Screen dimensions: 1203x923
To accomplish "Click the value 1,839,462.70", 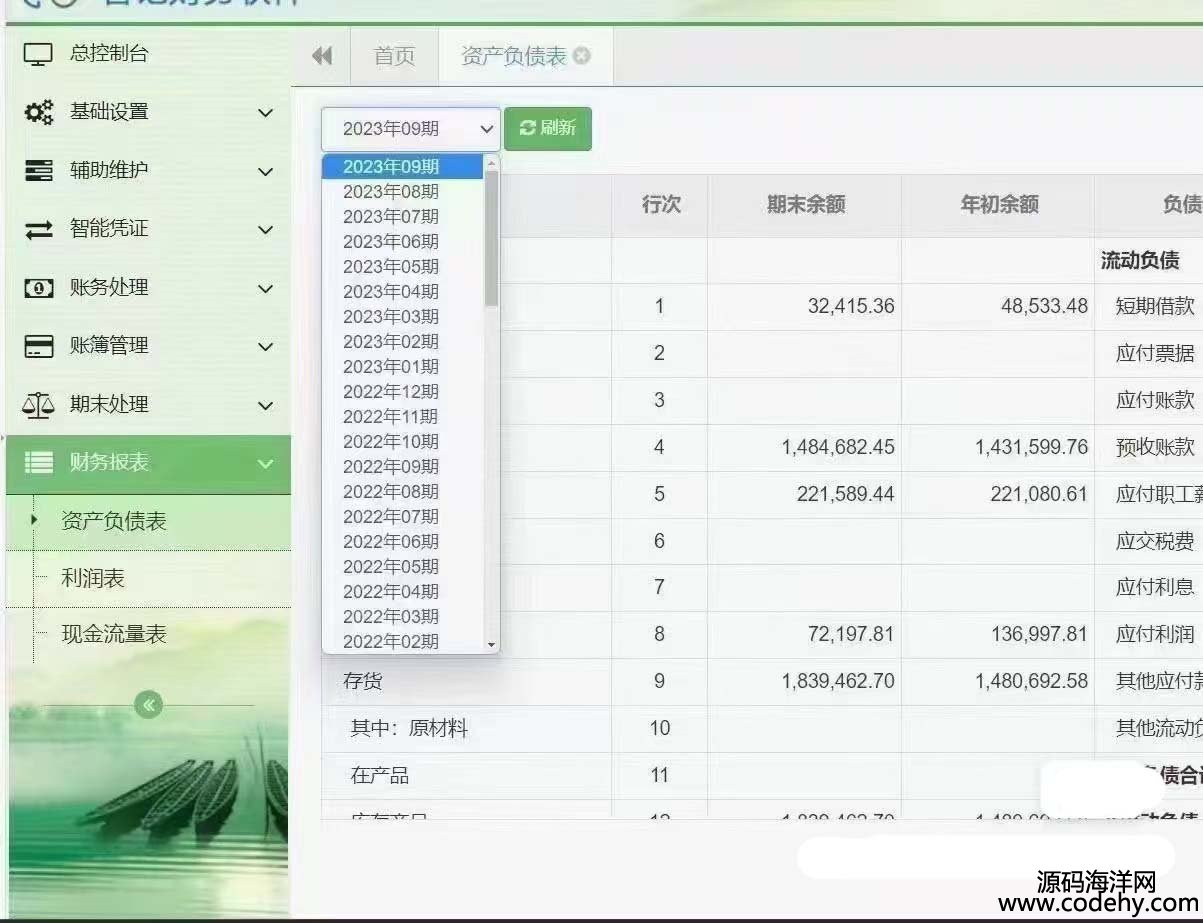I will [838, 681].
